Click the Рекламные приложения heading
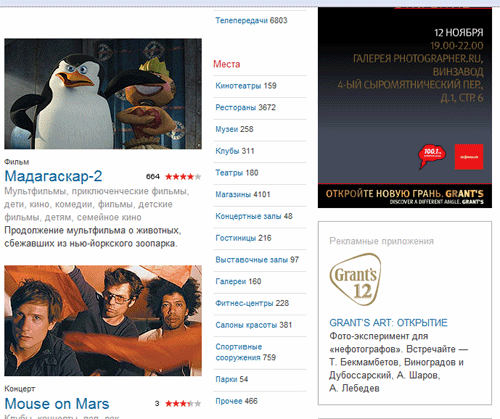 (x=382, y=241)
